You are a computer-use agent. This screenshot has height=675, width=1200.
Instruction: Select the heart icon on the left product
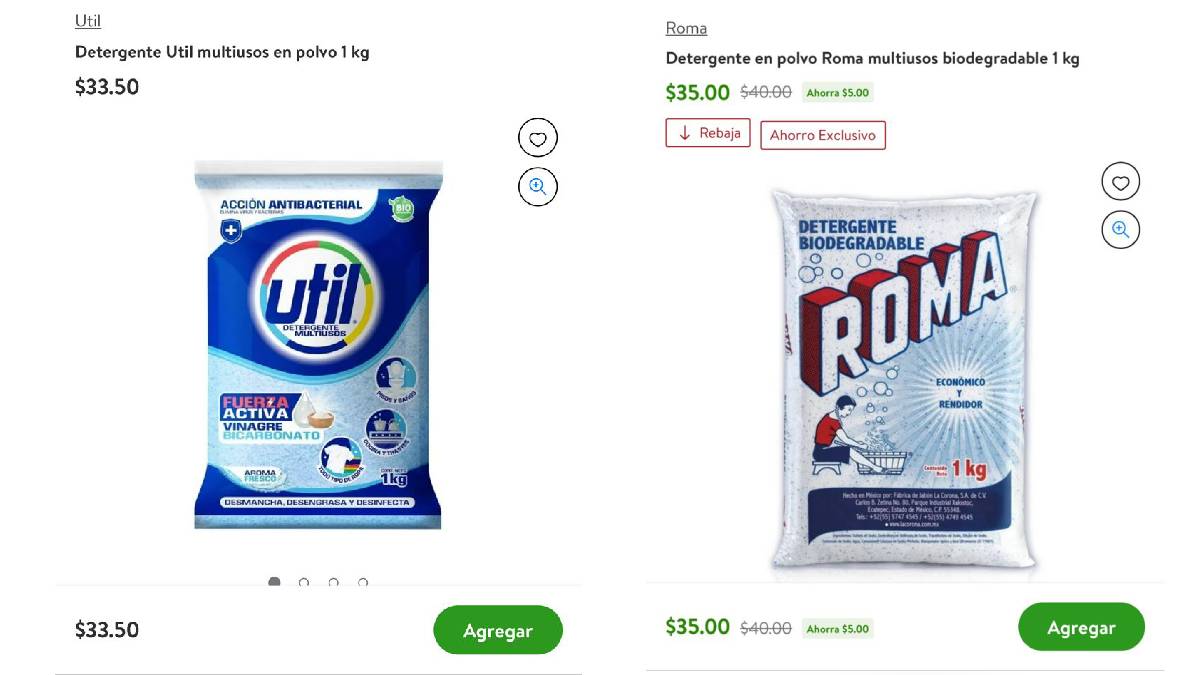tap(537, 137)
